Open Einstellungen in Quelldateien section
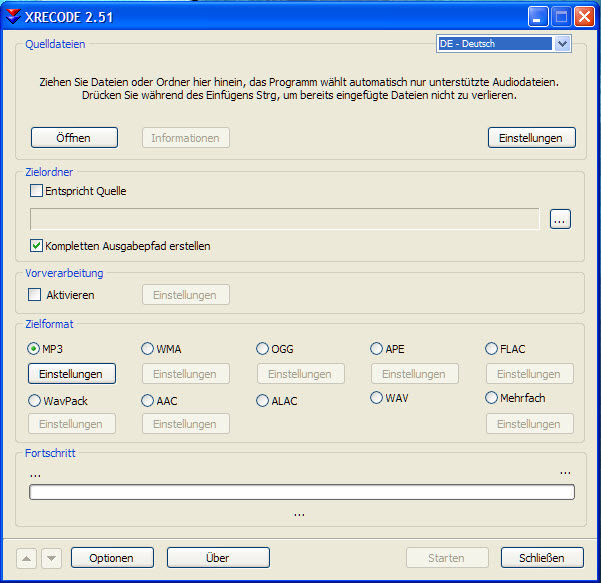Image resolution: width=601 pixels, height=583 pixels. click(532, 138)
